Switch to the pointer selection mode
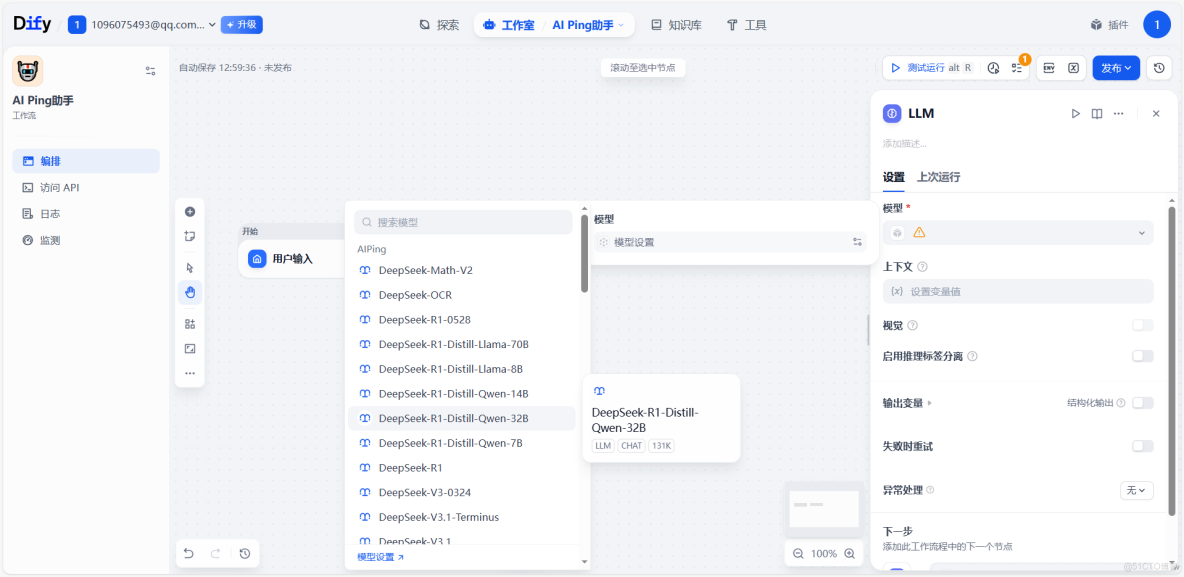The height and width of the screenshot is (577, 1184). (190, 267)
